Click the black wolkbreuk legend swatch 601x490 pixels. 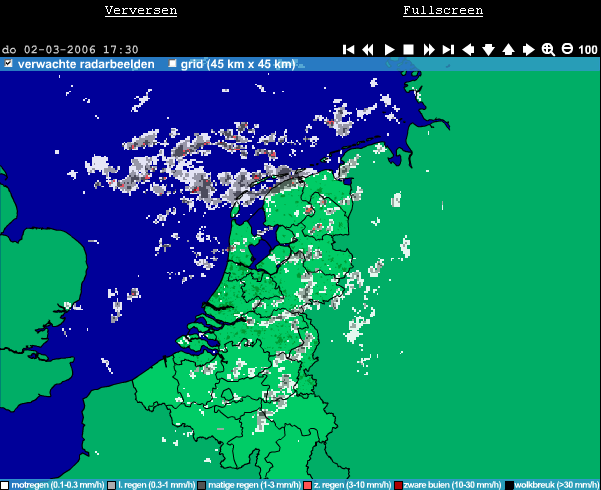tap(509, 485)
